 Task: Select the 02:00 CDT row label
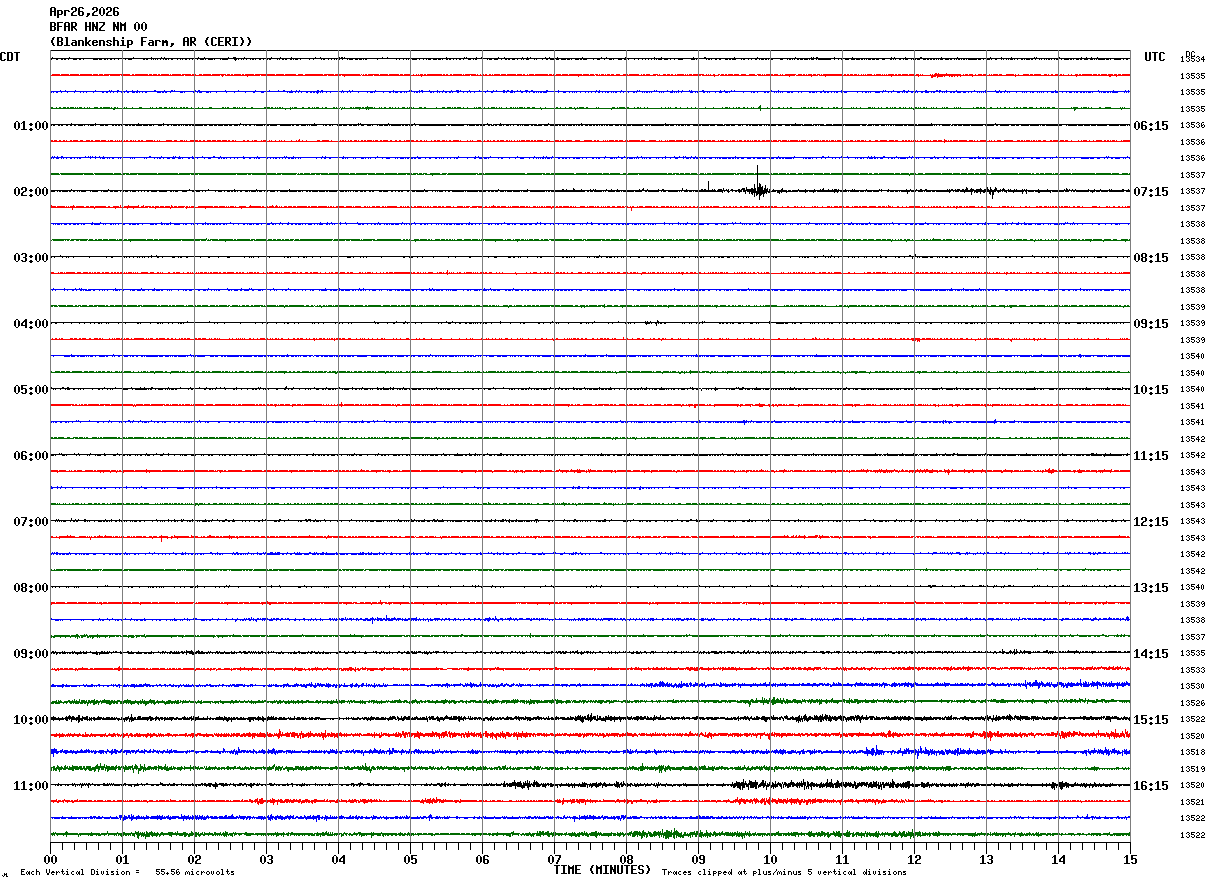(x=31, y=192)
